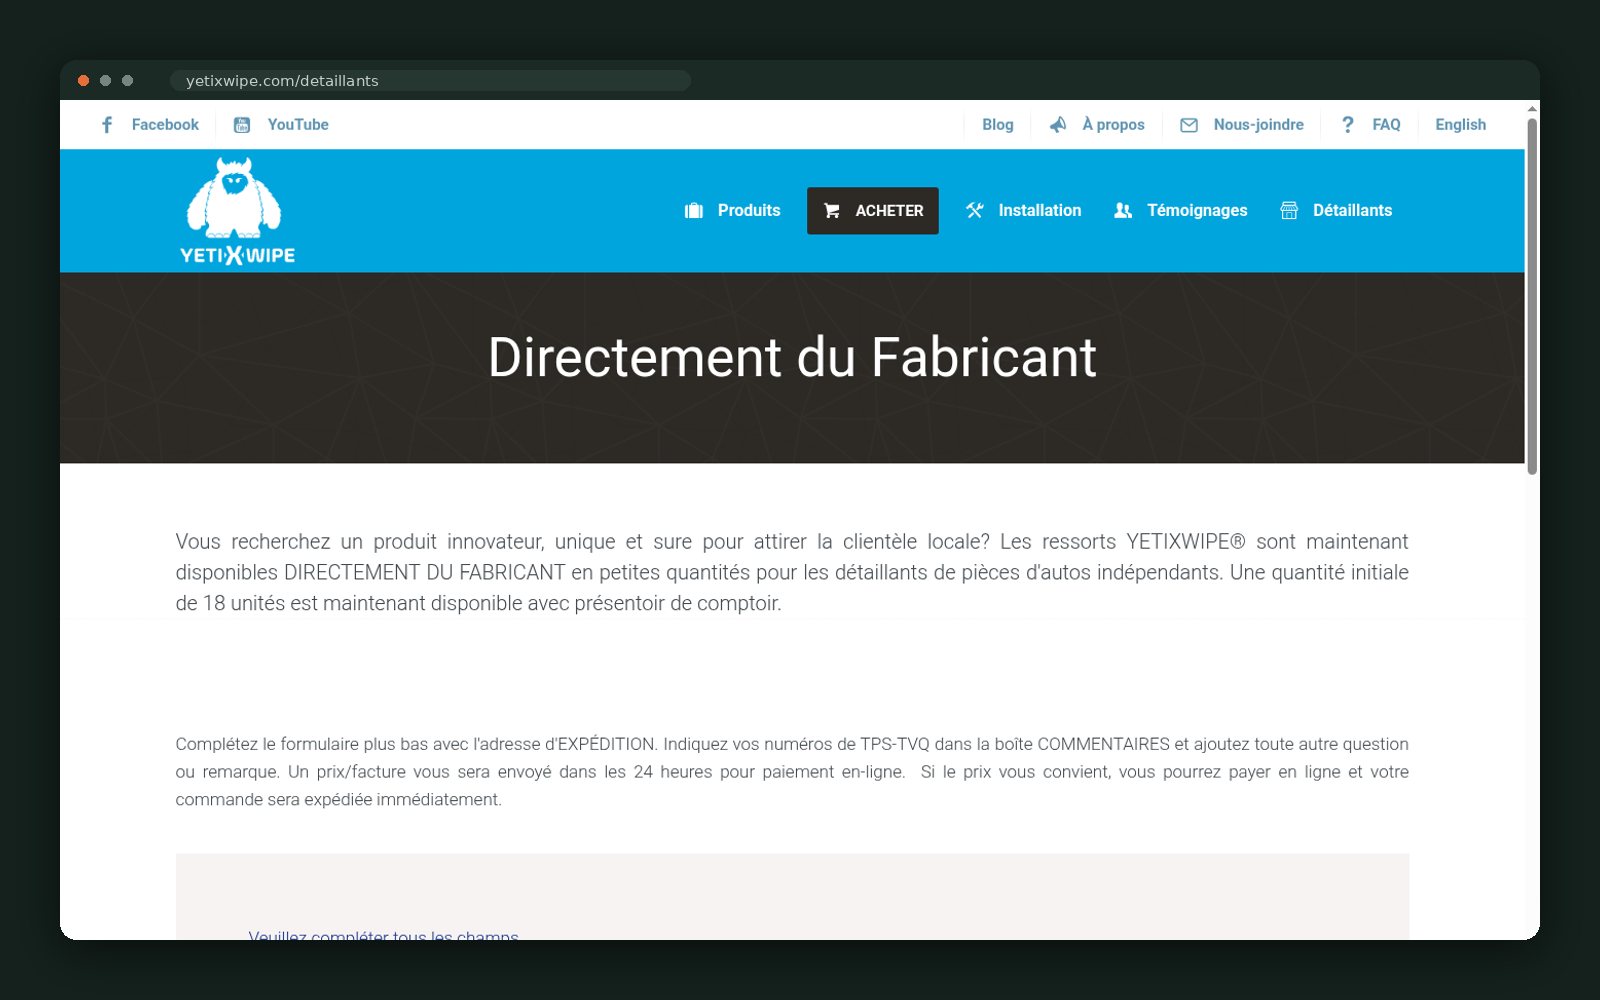
Task: Click the storefront icon beside Détaillants
Action: [x=1289, y=211]
